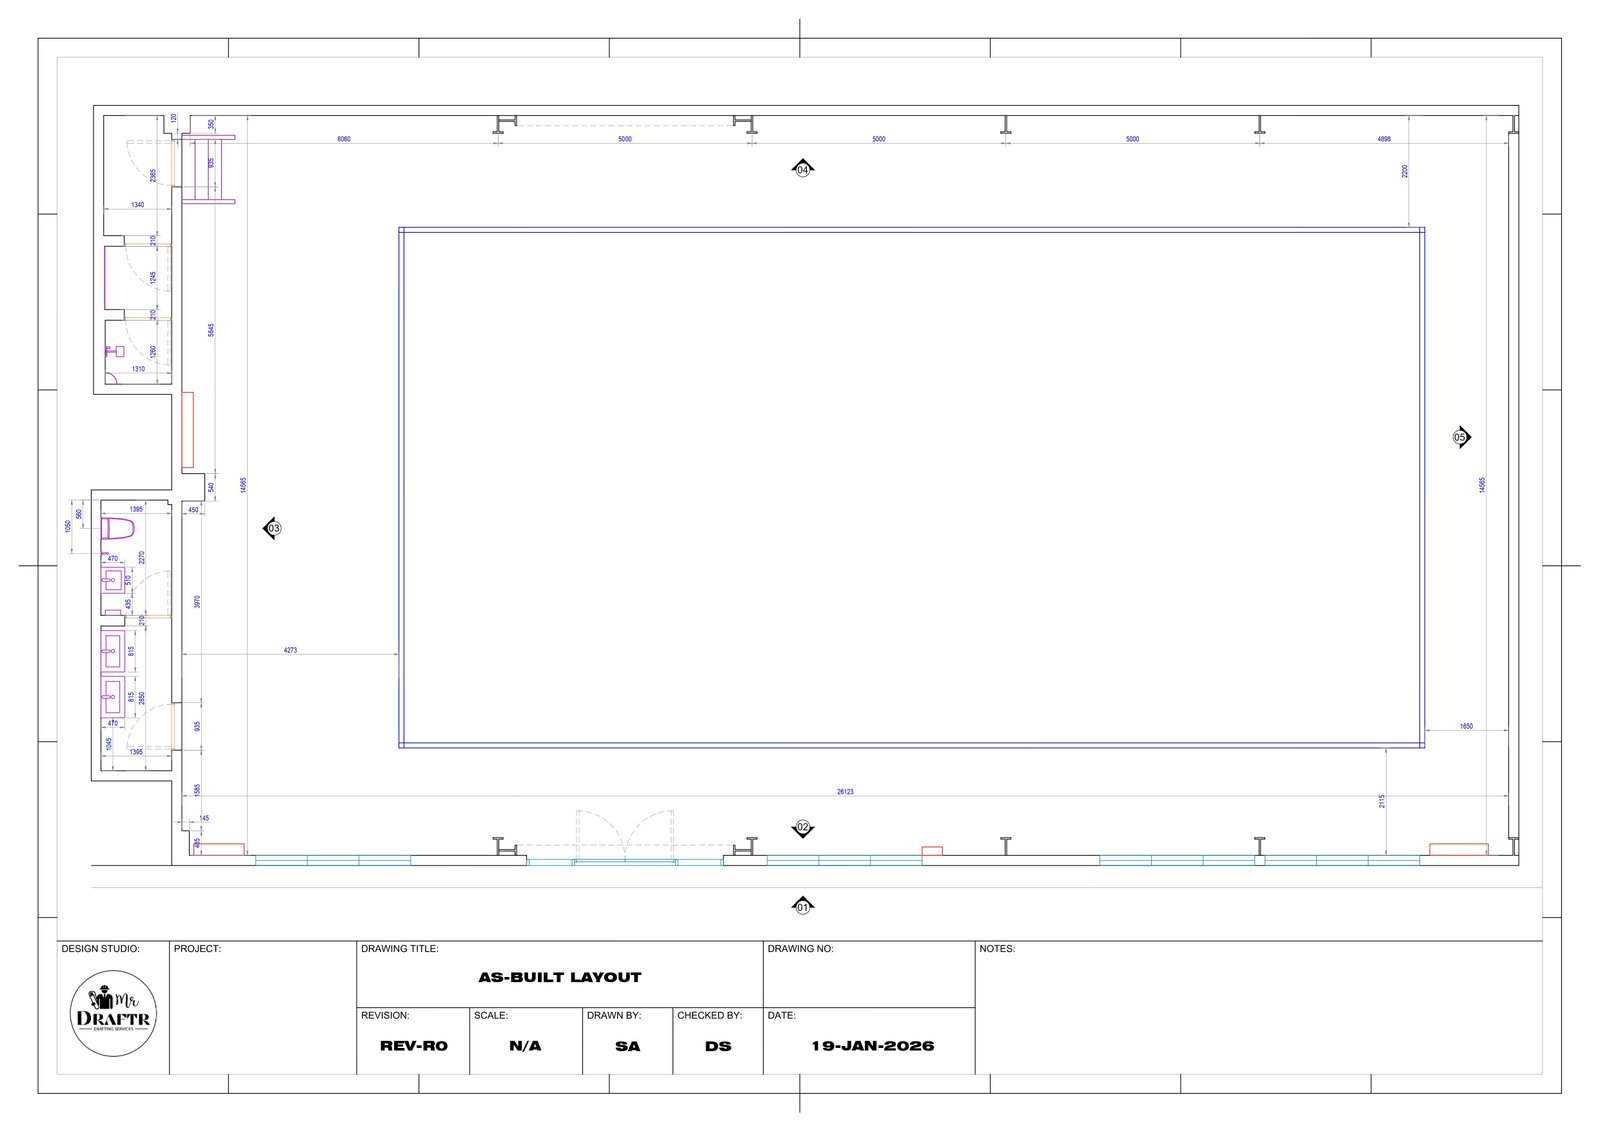Click the NOTES section in the title block

coord(1259,1008)
